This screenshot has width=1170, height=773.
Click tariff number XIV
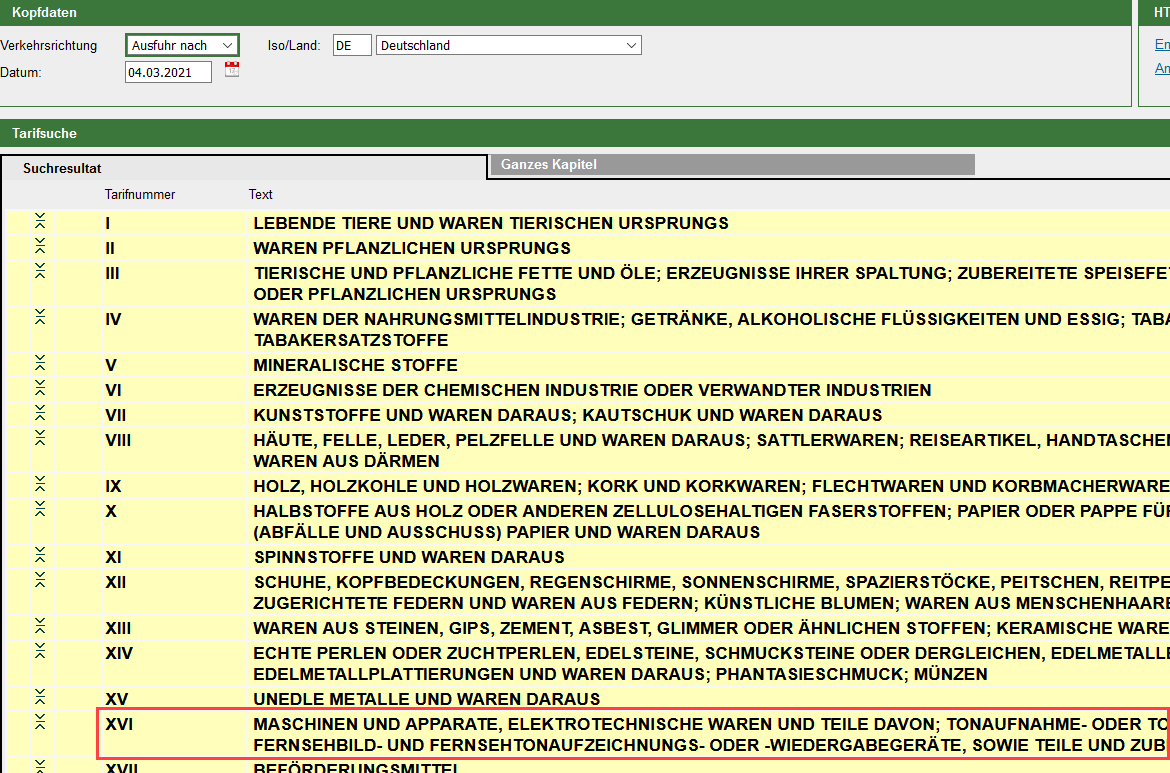click(119, 653)
